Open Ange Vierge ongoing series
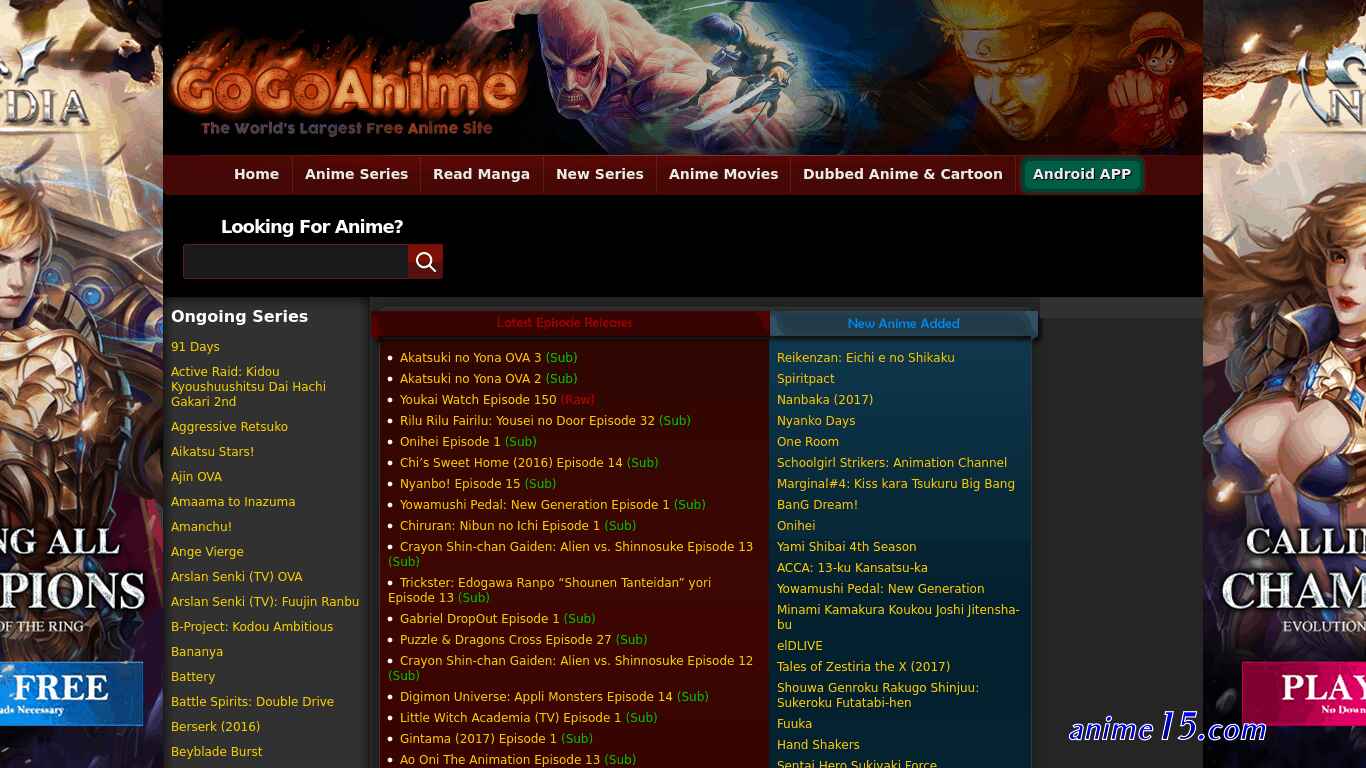The width and height of the screenshot is (1366, 768). point(207,551)
